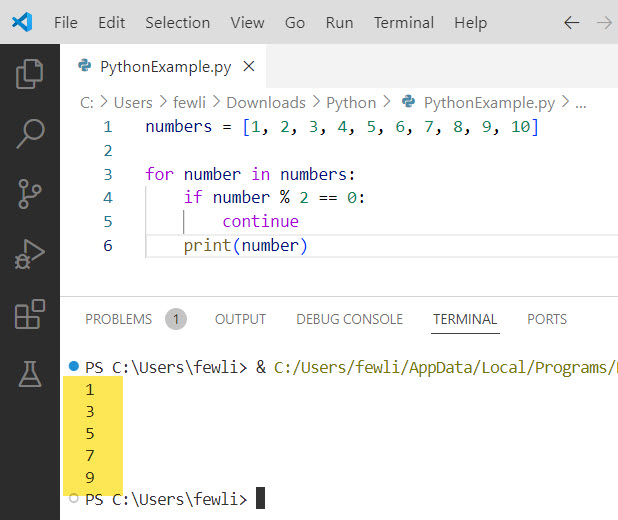Open the Selection menu
Screen dimensions: 618x520
tap(178, 23)
